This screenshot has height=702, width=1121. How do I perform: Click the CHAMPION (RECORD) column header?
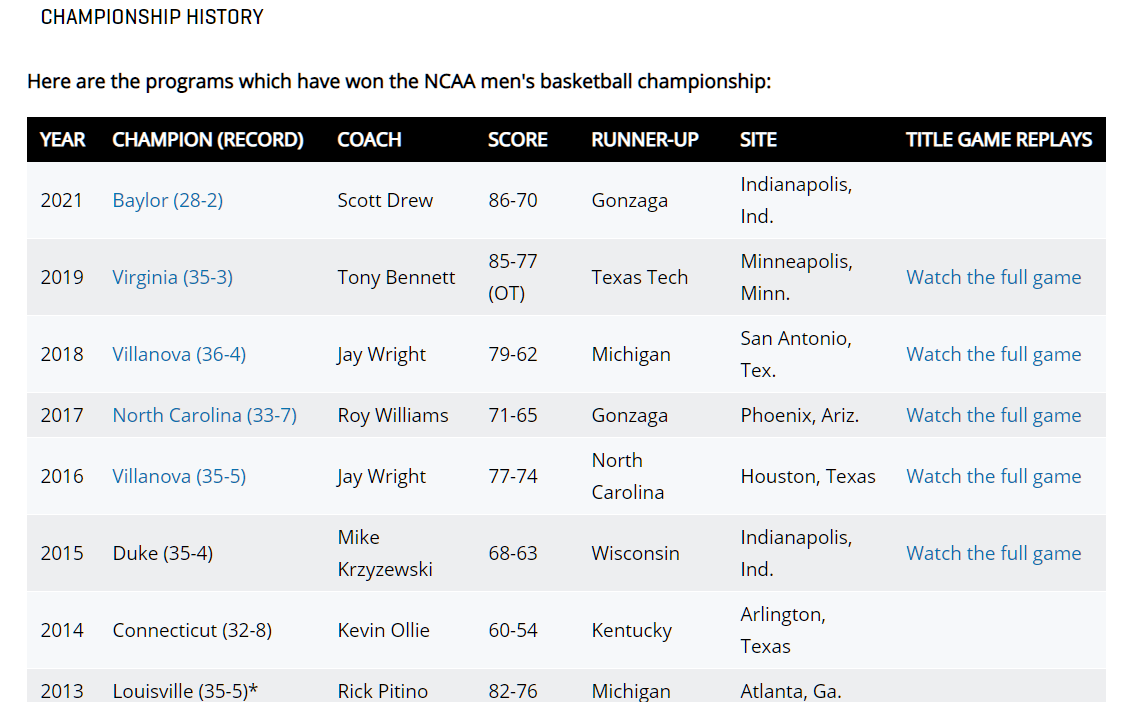(208, 140)
